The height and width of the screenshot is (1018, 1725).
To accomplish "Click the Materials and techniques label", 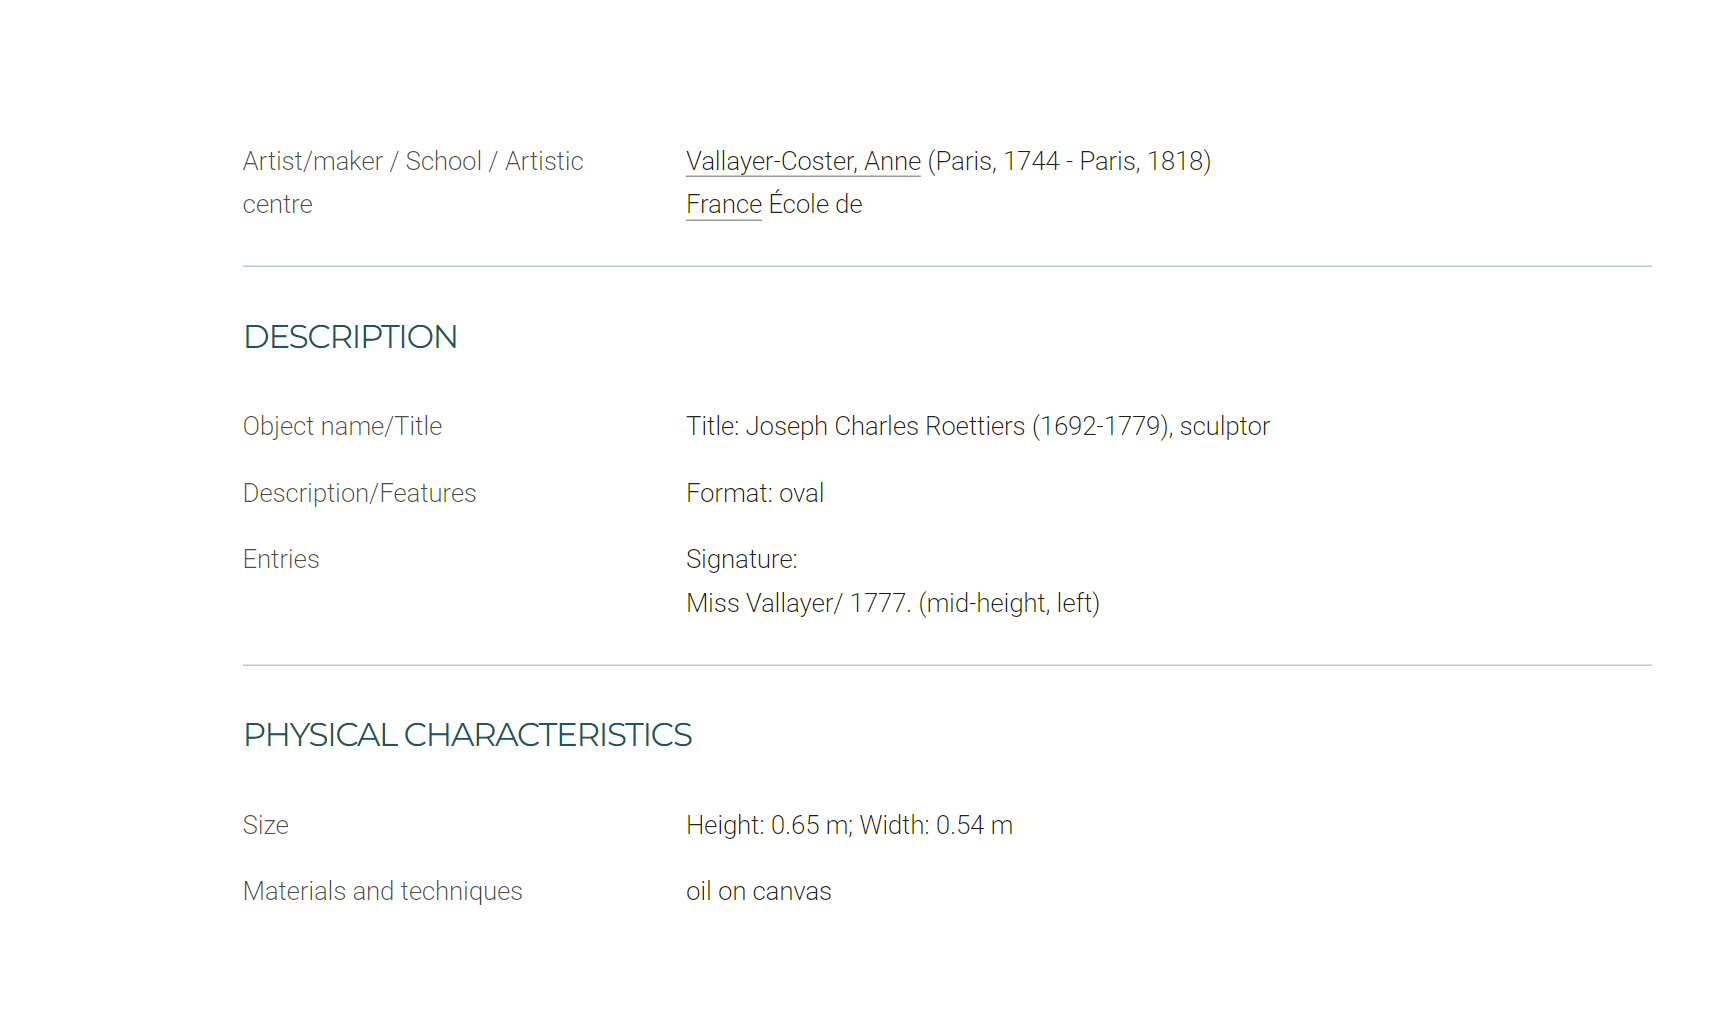I will pos(382,891).
